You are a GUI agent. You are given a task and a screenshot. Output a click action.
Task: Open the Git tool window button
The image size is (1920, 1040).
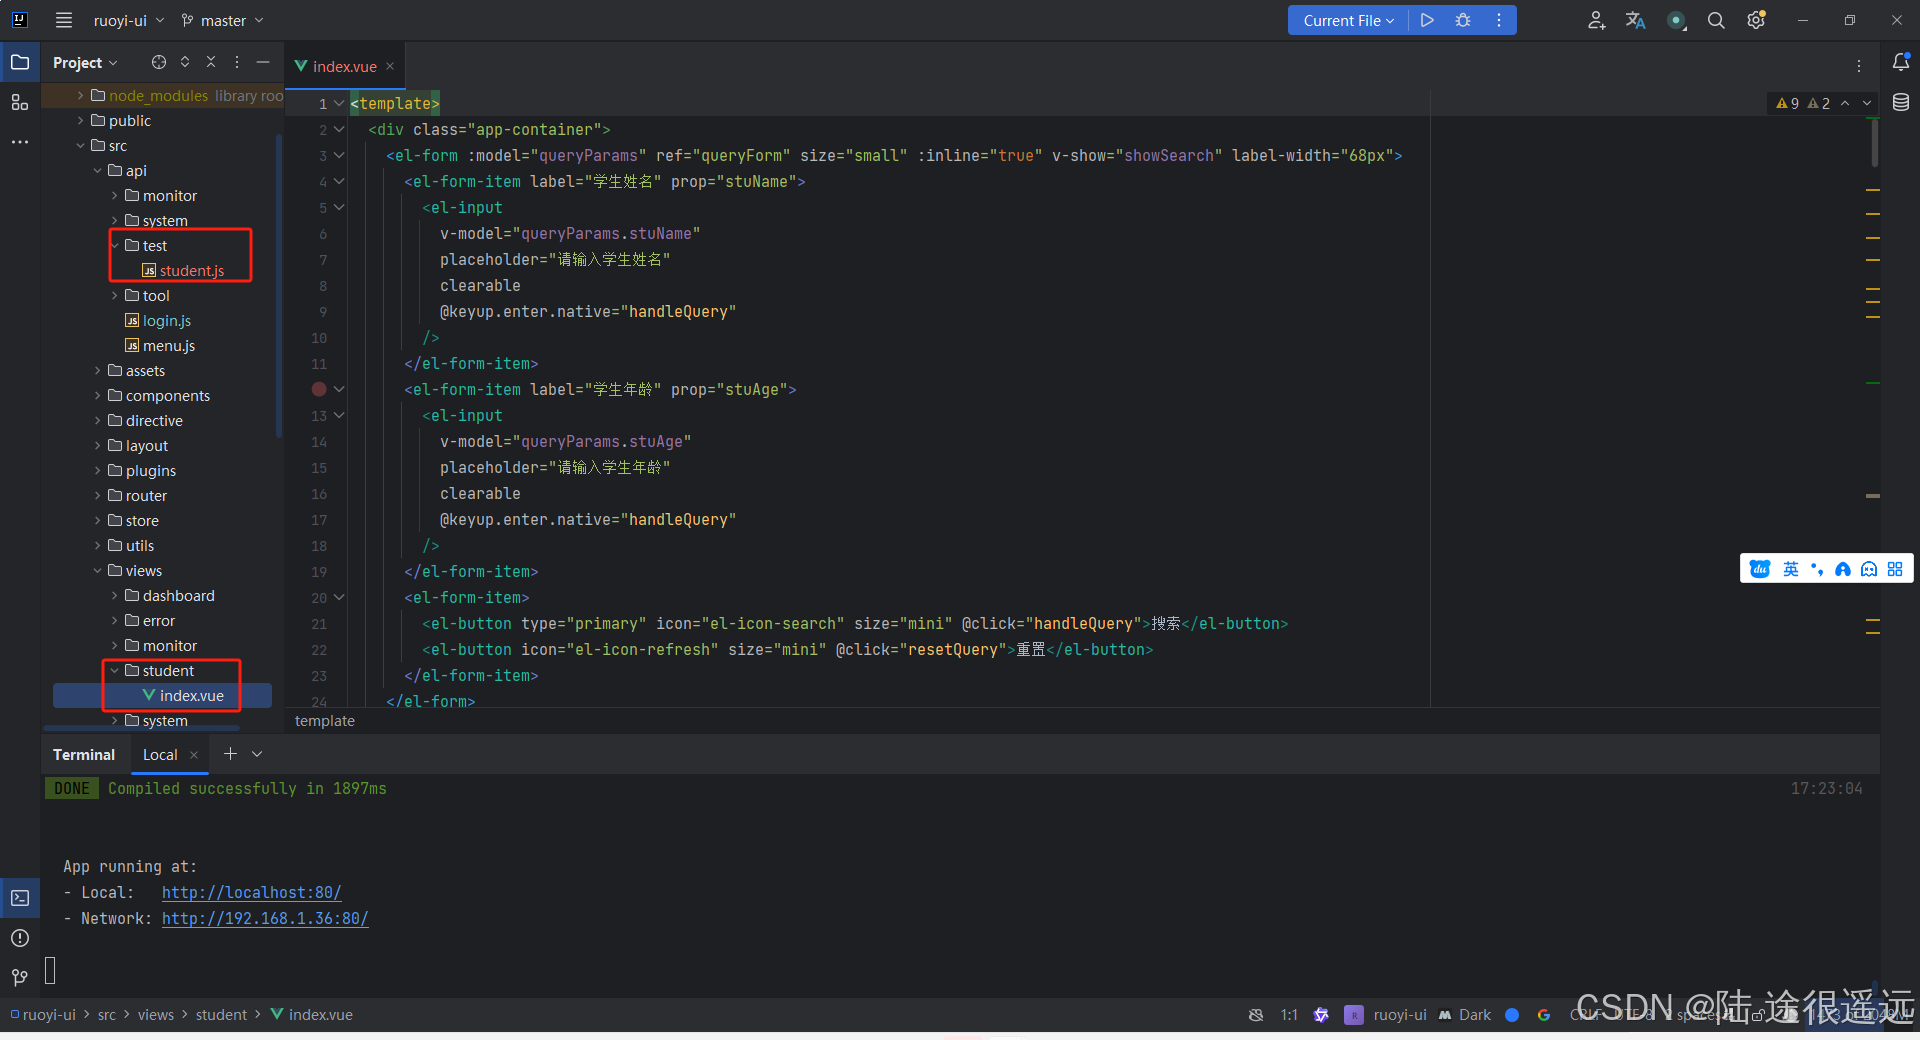click(x=20, y=977)
